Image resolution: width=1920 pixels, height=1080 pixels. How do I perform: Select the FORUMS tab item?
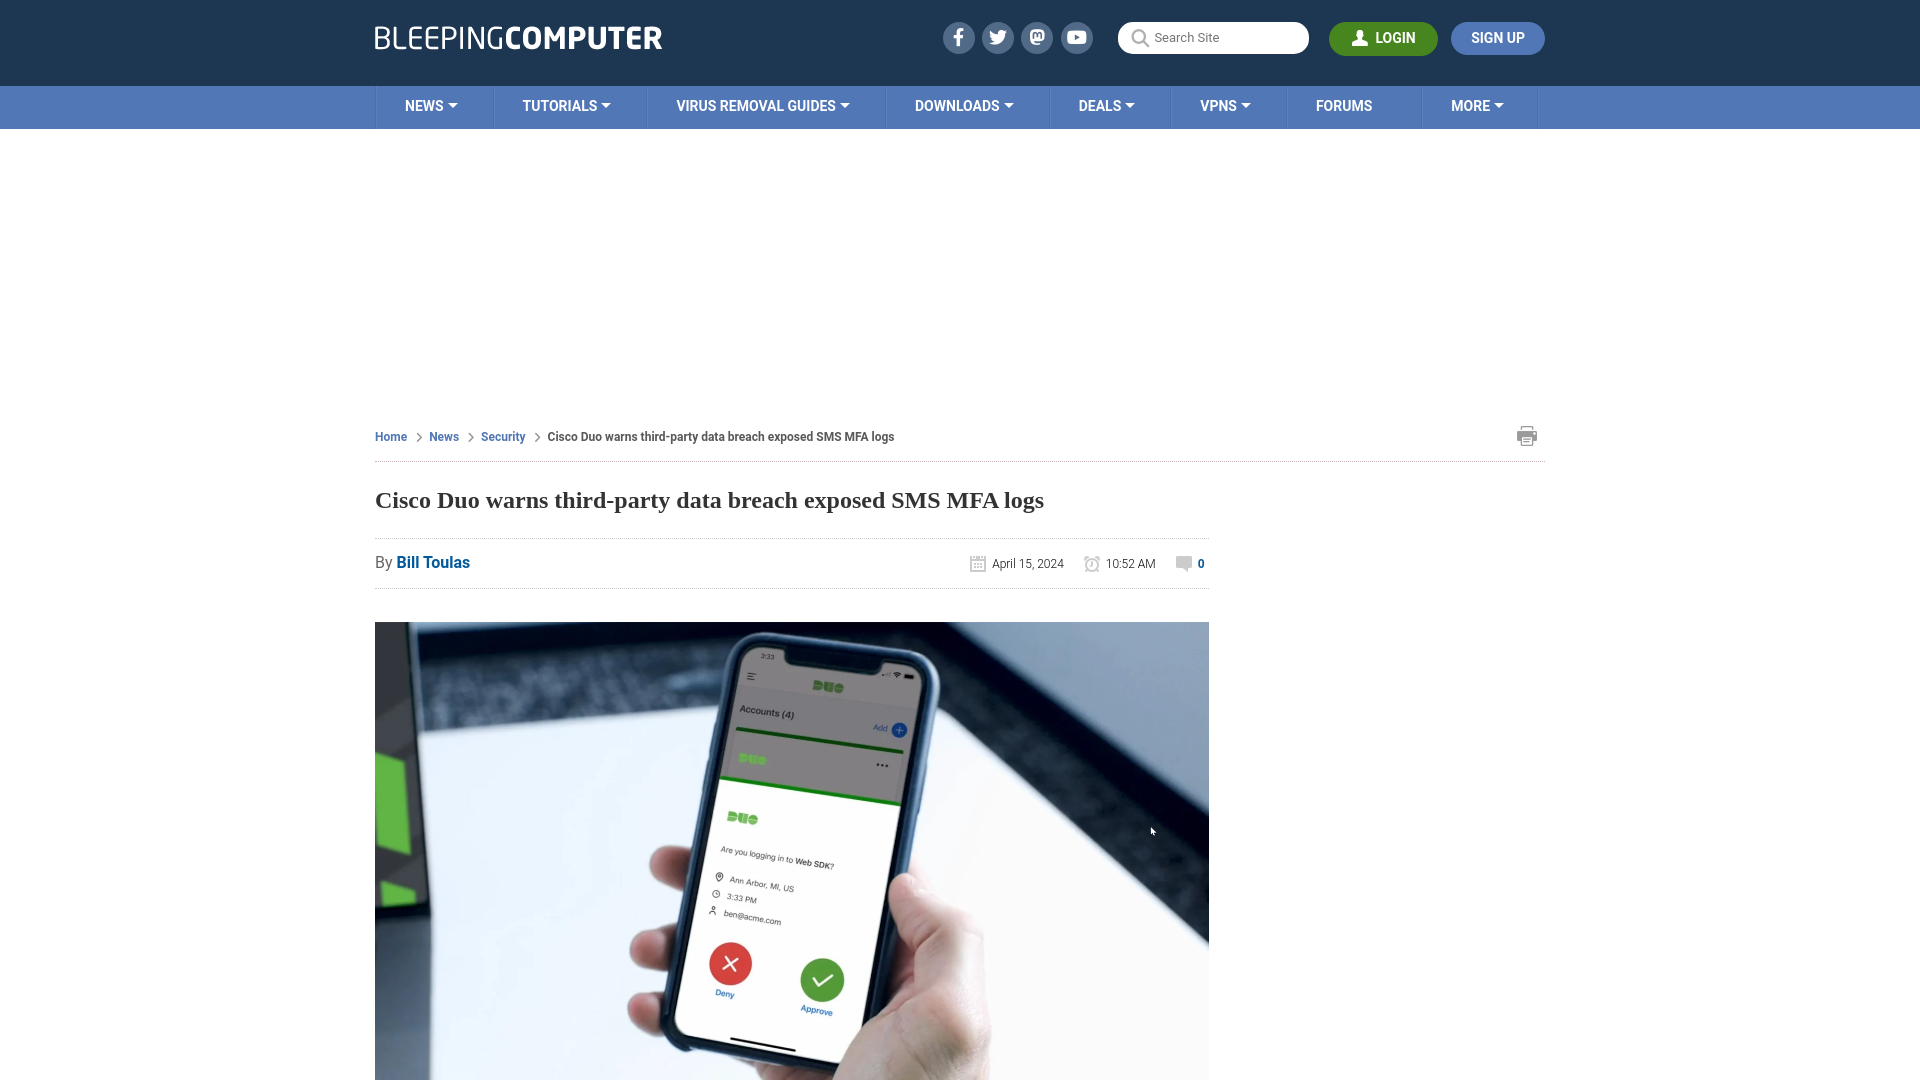click(x=1342, y=105)
